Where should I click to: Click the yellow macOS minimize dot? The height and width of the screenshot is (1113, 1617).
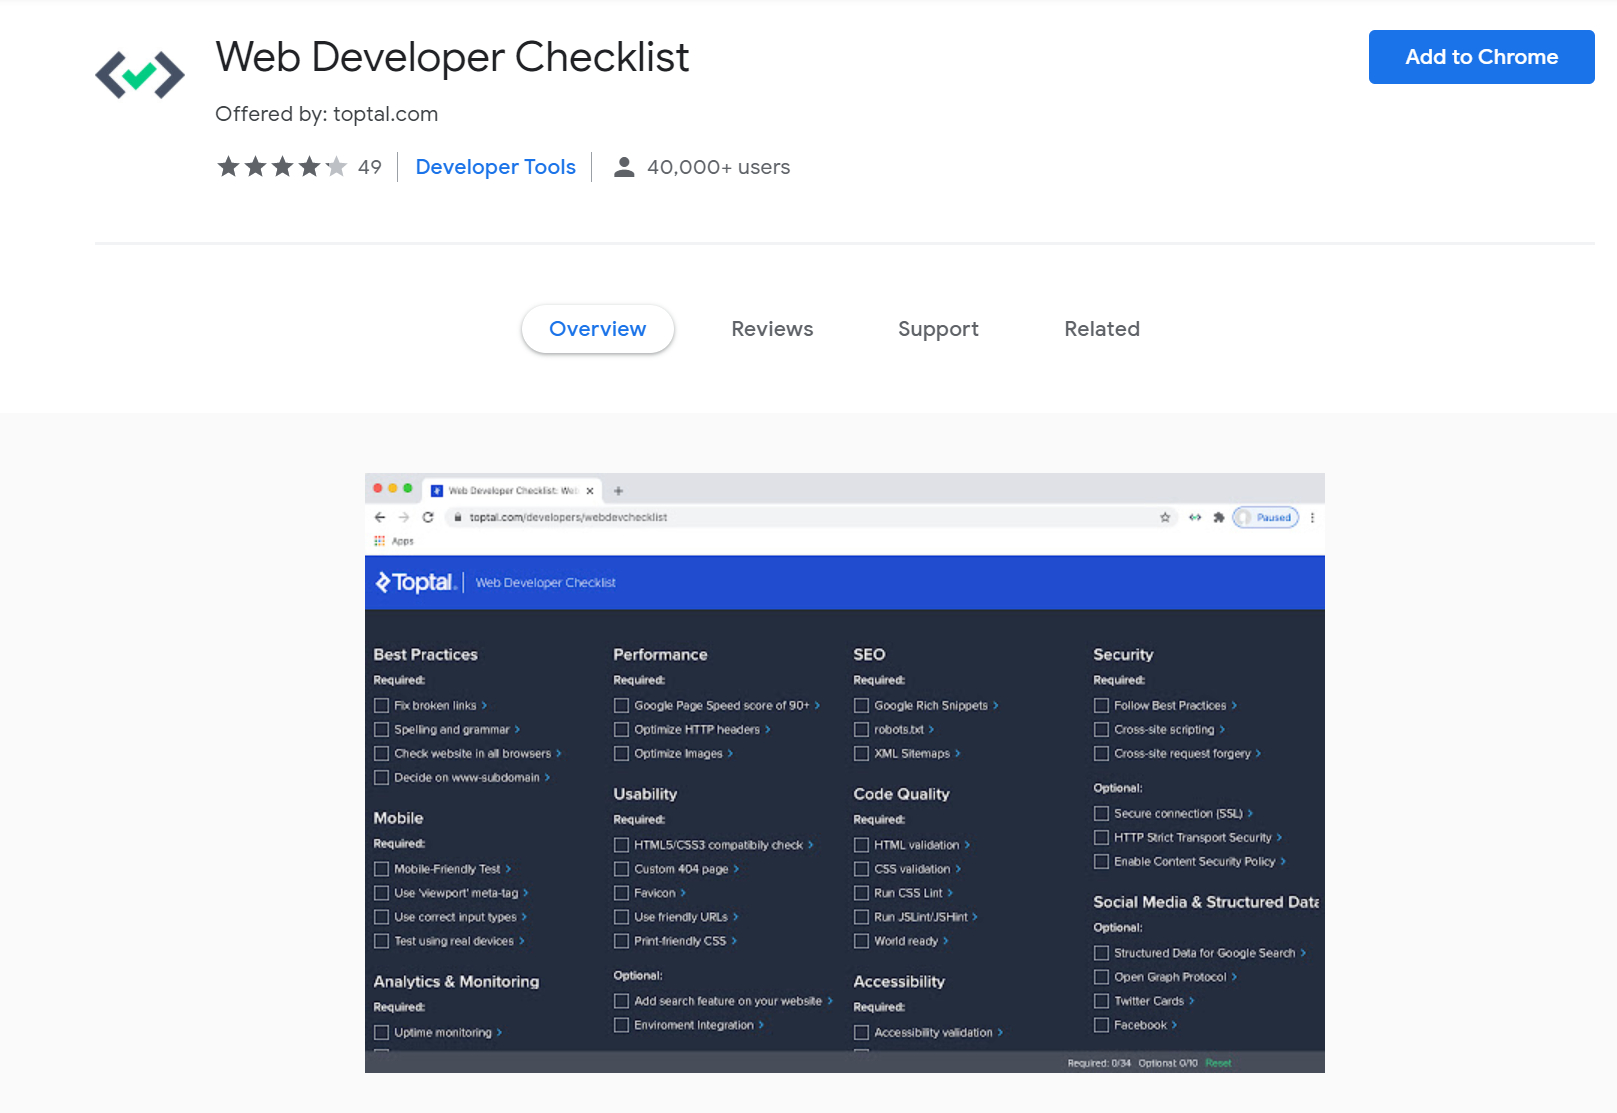(393, 488)
